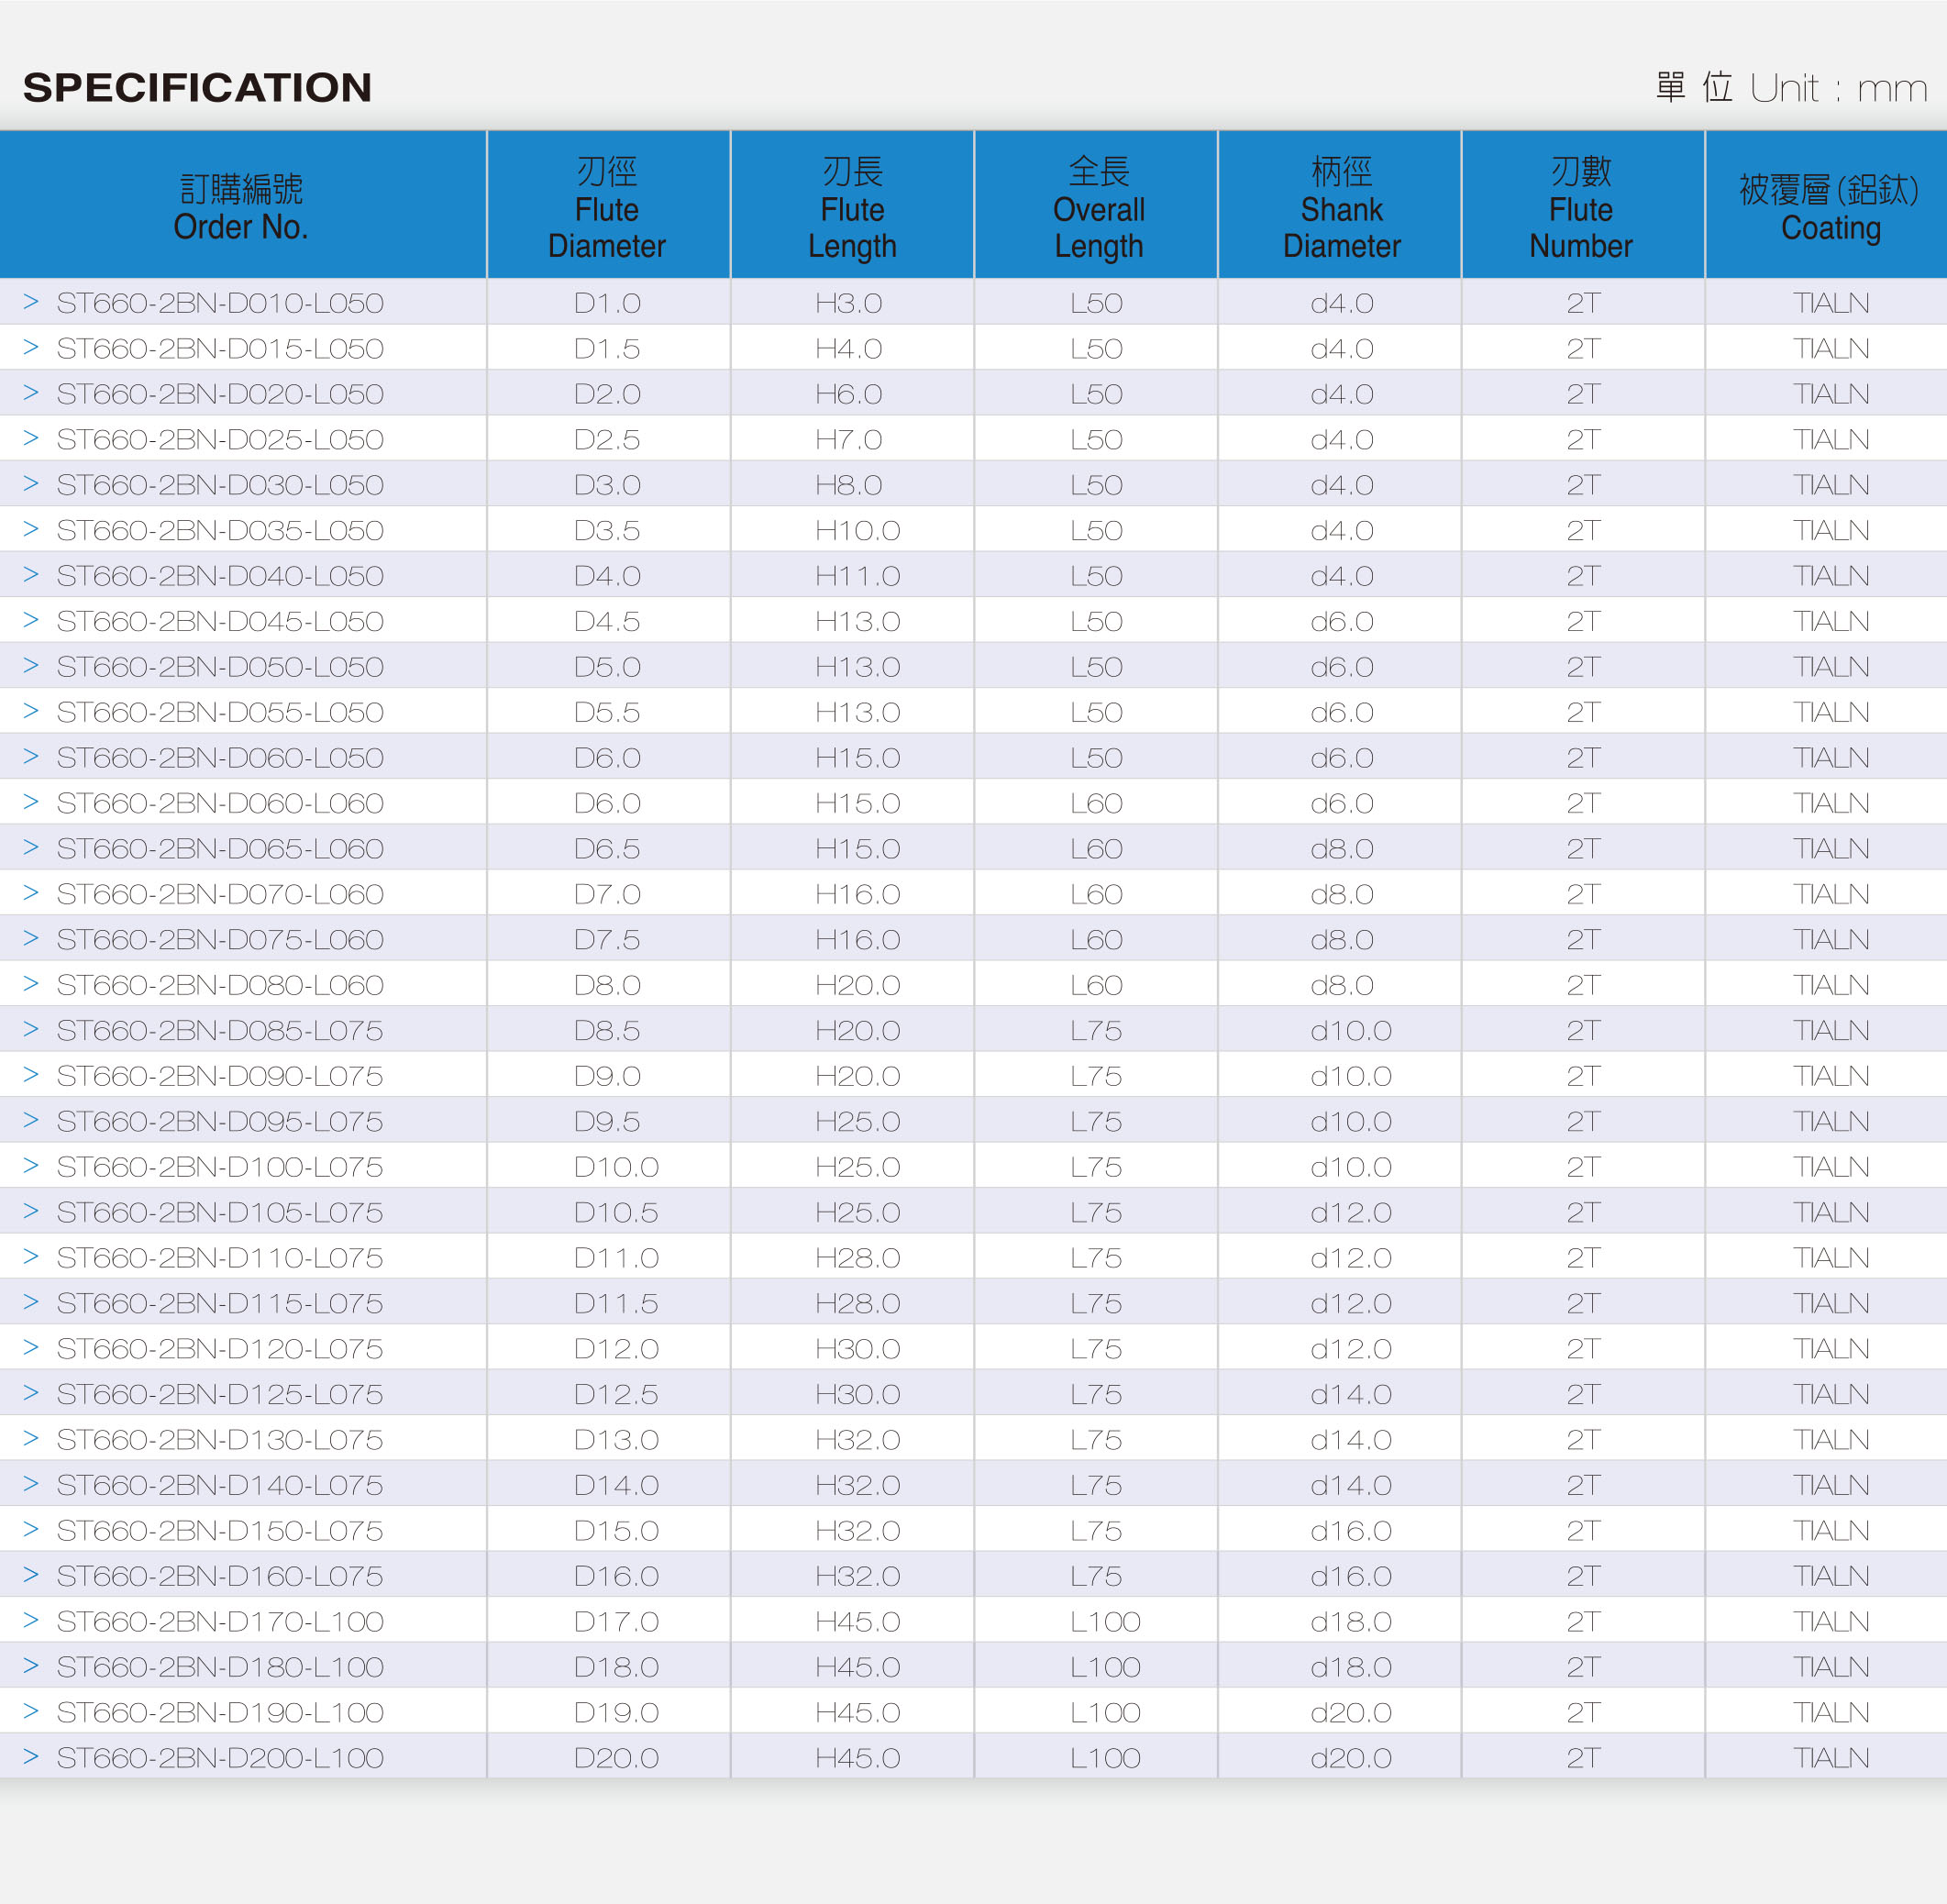The width and height of the screenshot is (1947, 1904).
Task: Click arrow marker beside ST660-2BN-D085-L075
Action: click(31, 1029)
